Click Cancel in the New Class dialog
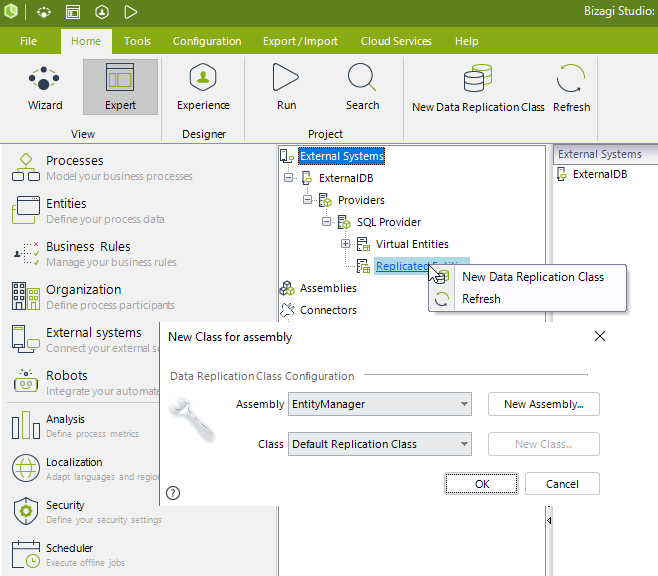Screen dimensions: 658x576 click(x=562, y=484)
